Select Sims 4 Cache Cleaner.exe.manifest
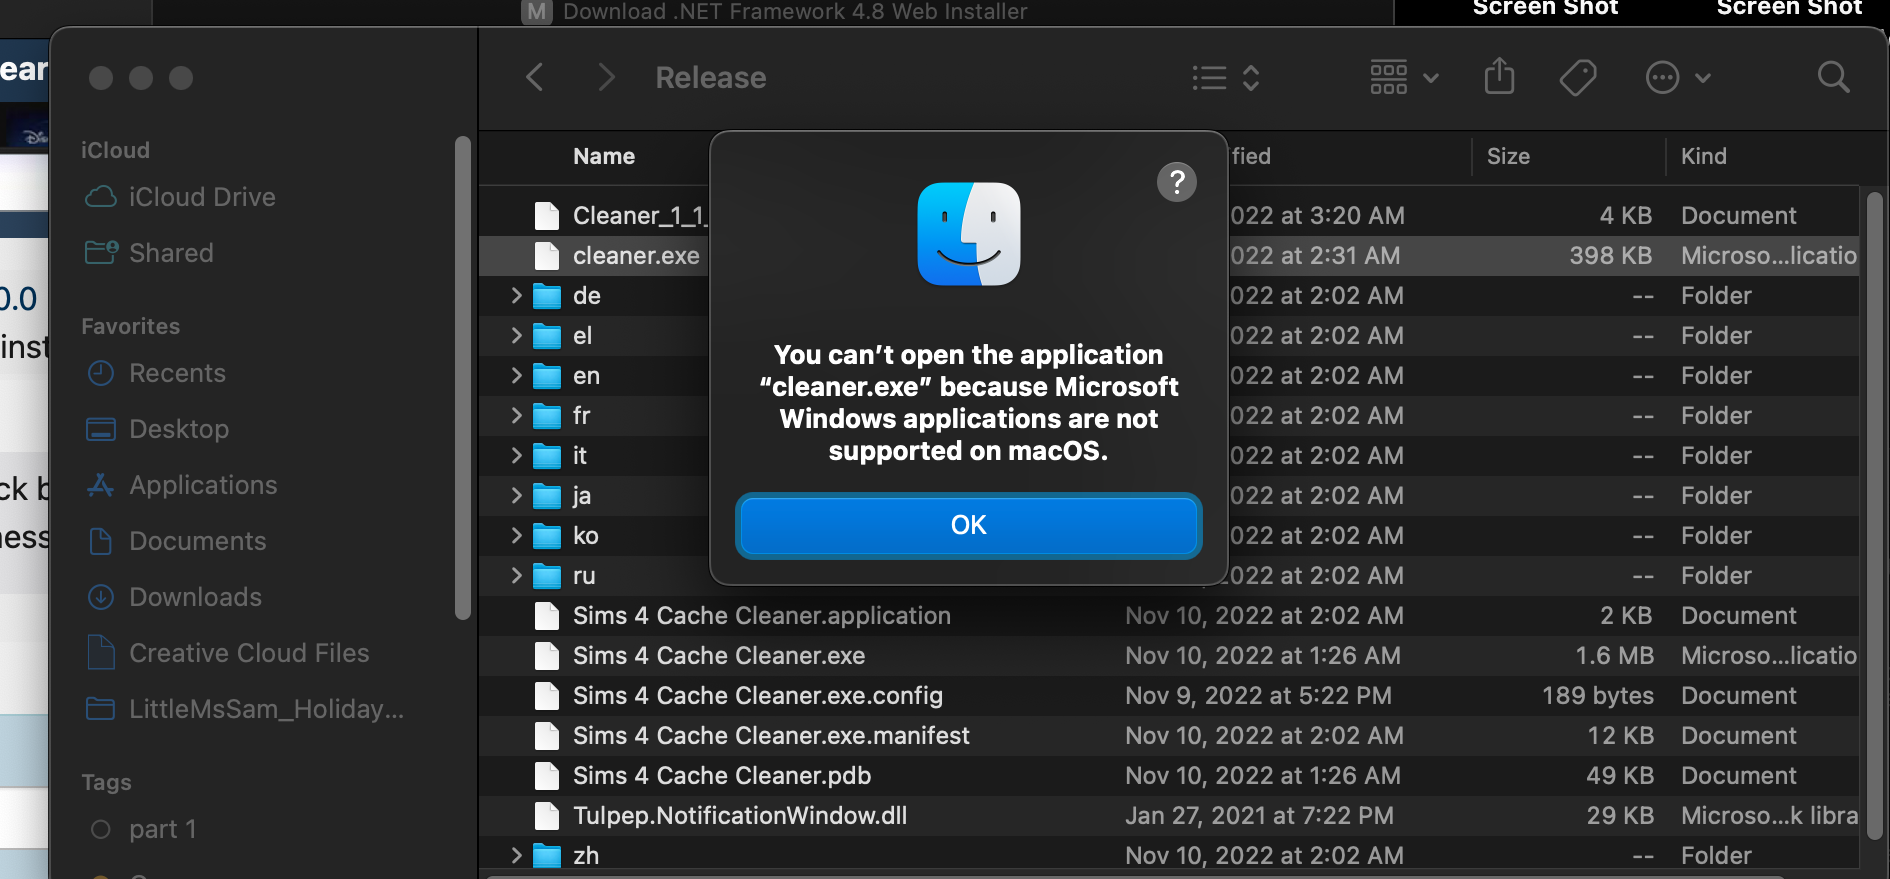Viewport: 1890px width, 879px height. [771, 736]
